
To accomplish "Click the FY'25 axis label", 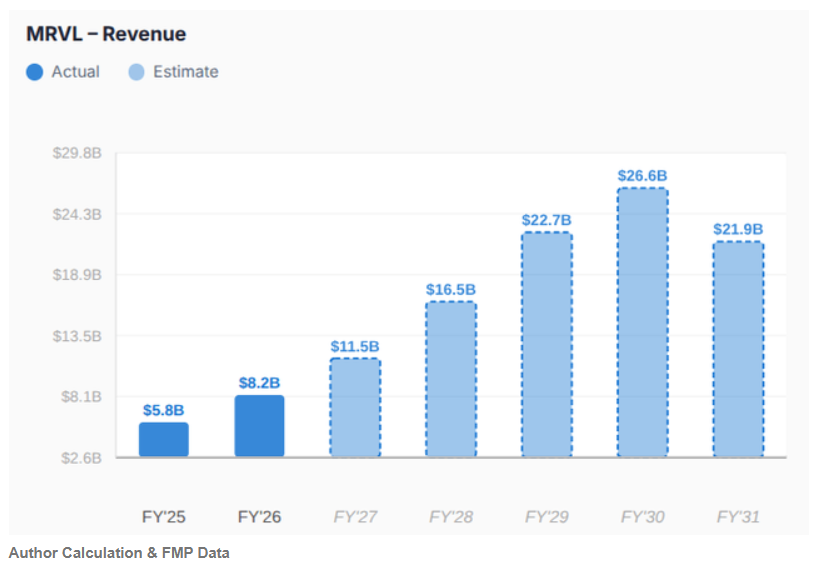I will tap(164, 517).
